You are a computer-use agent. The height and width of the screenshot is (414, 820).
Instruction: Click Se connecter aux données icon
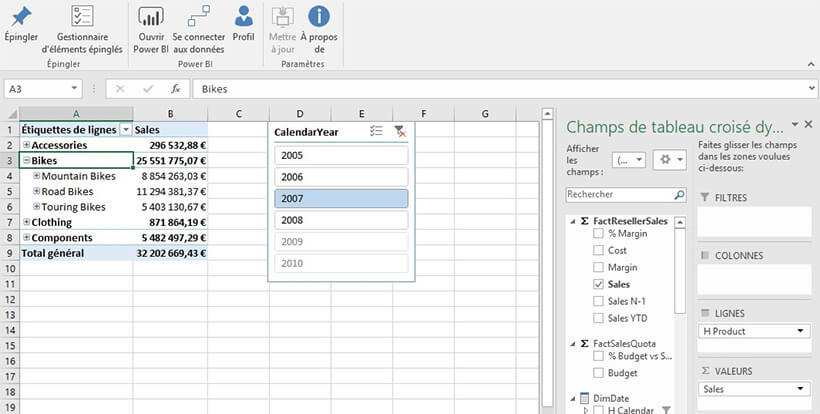coord(198,17)
